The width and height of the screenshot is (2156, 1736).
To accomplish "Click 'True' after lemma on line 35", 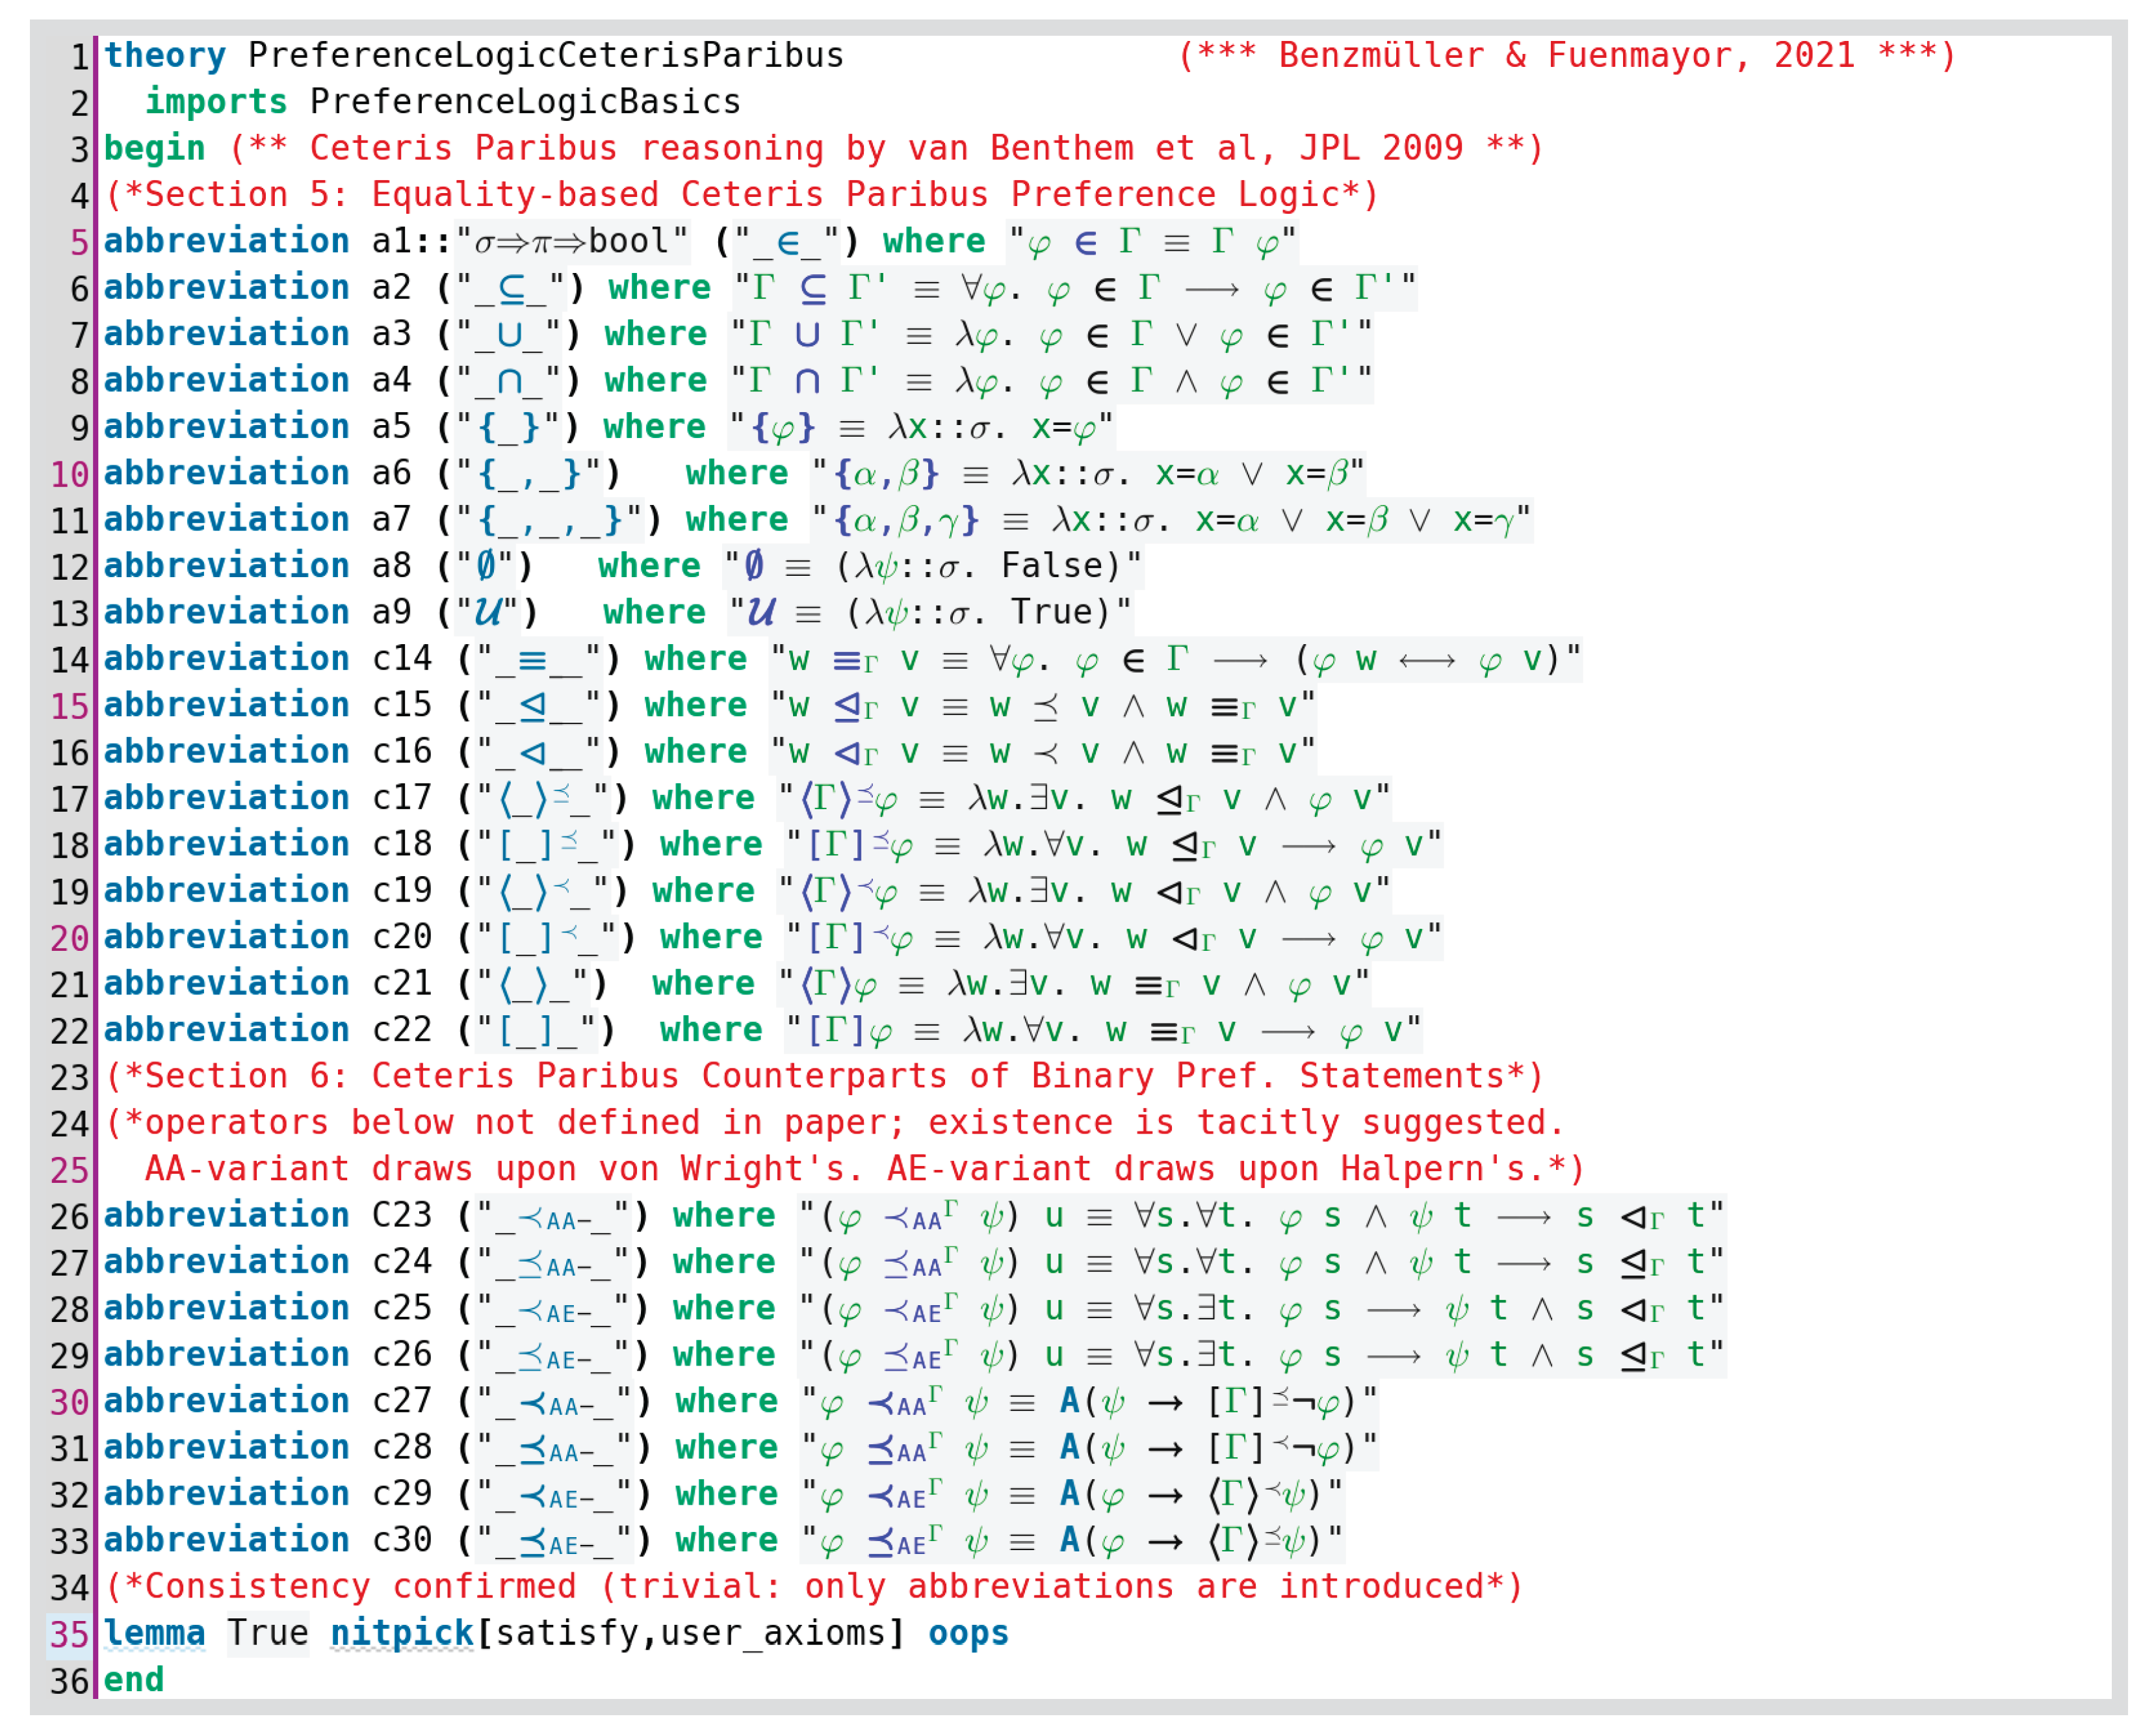I will point(267,1633).
